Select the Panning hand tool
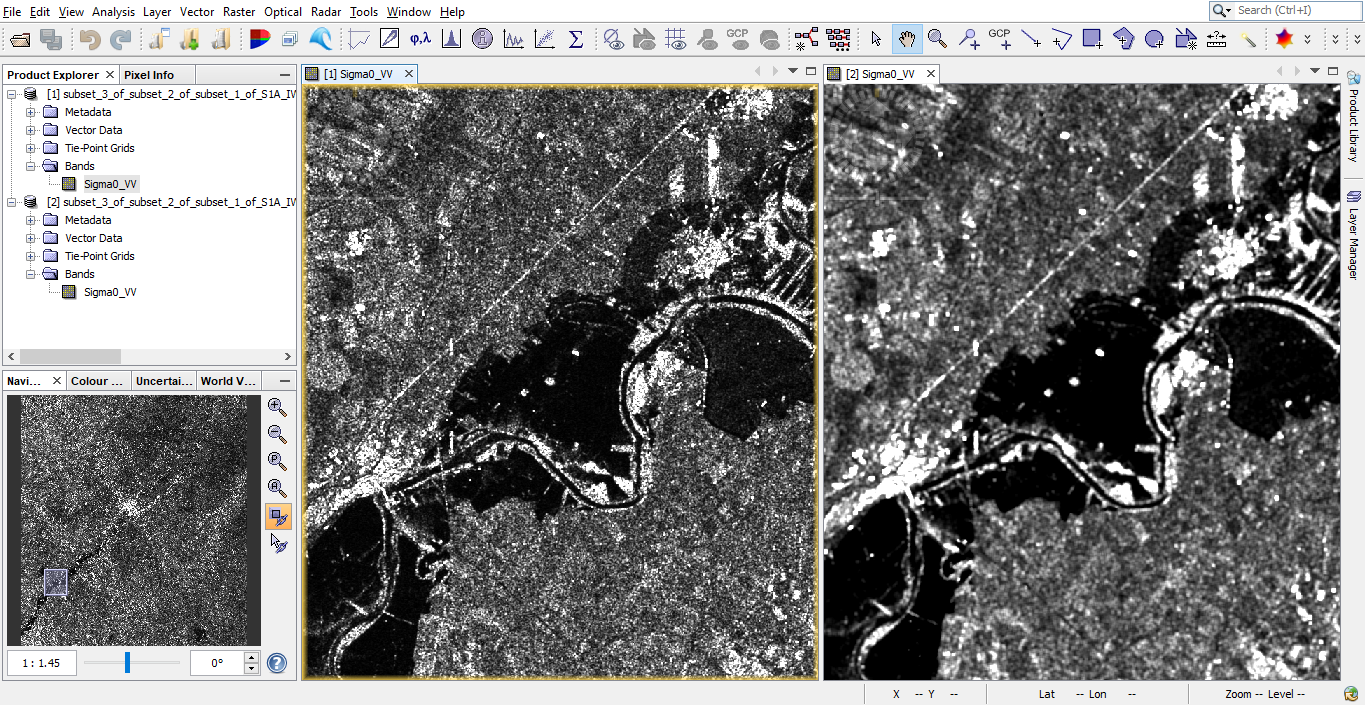This screenshot has width=1367, height=705. tap(907, 39)
